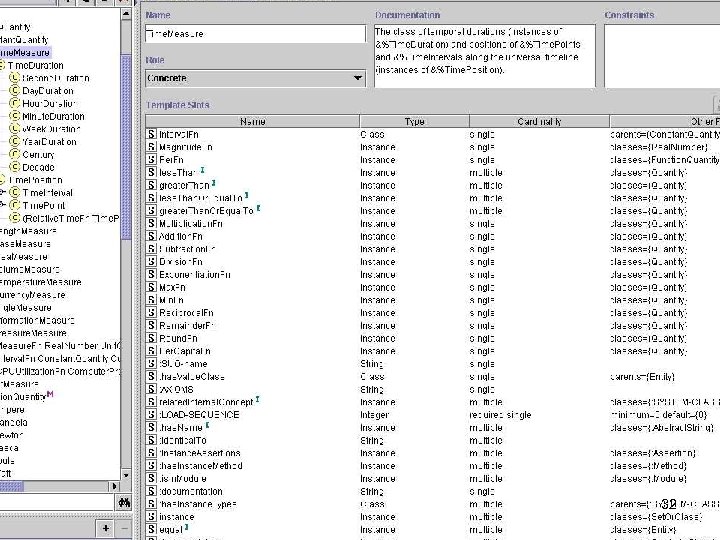Select the :hasValueClass slot row

tap(433, 377)
